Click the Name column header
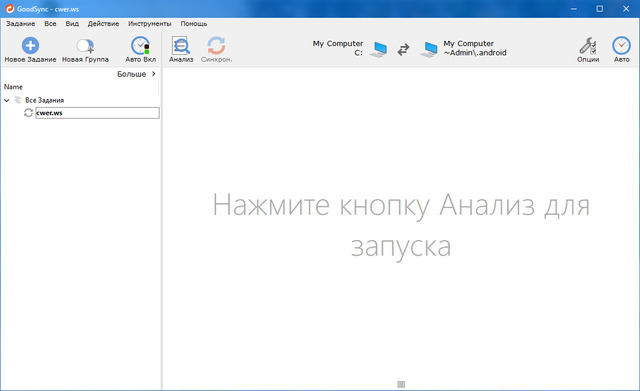This screenshot has height=391, width=640. pyautogui.click(x=13, y=87)
